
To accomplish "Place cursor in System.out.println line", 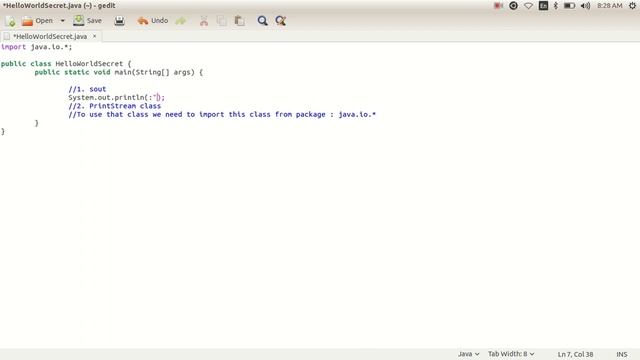I will pos(116,98).
